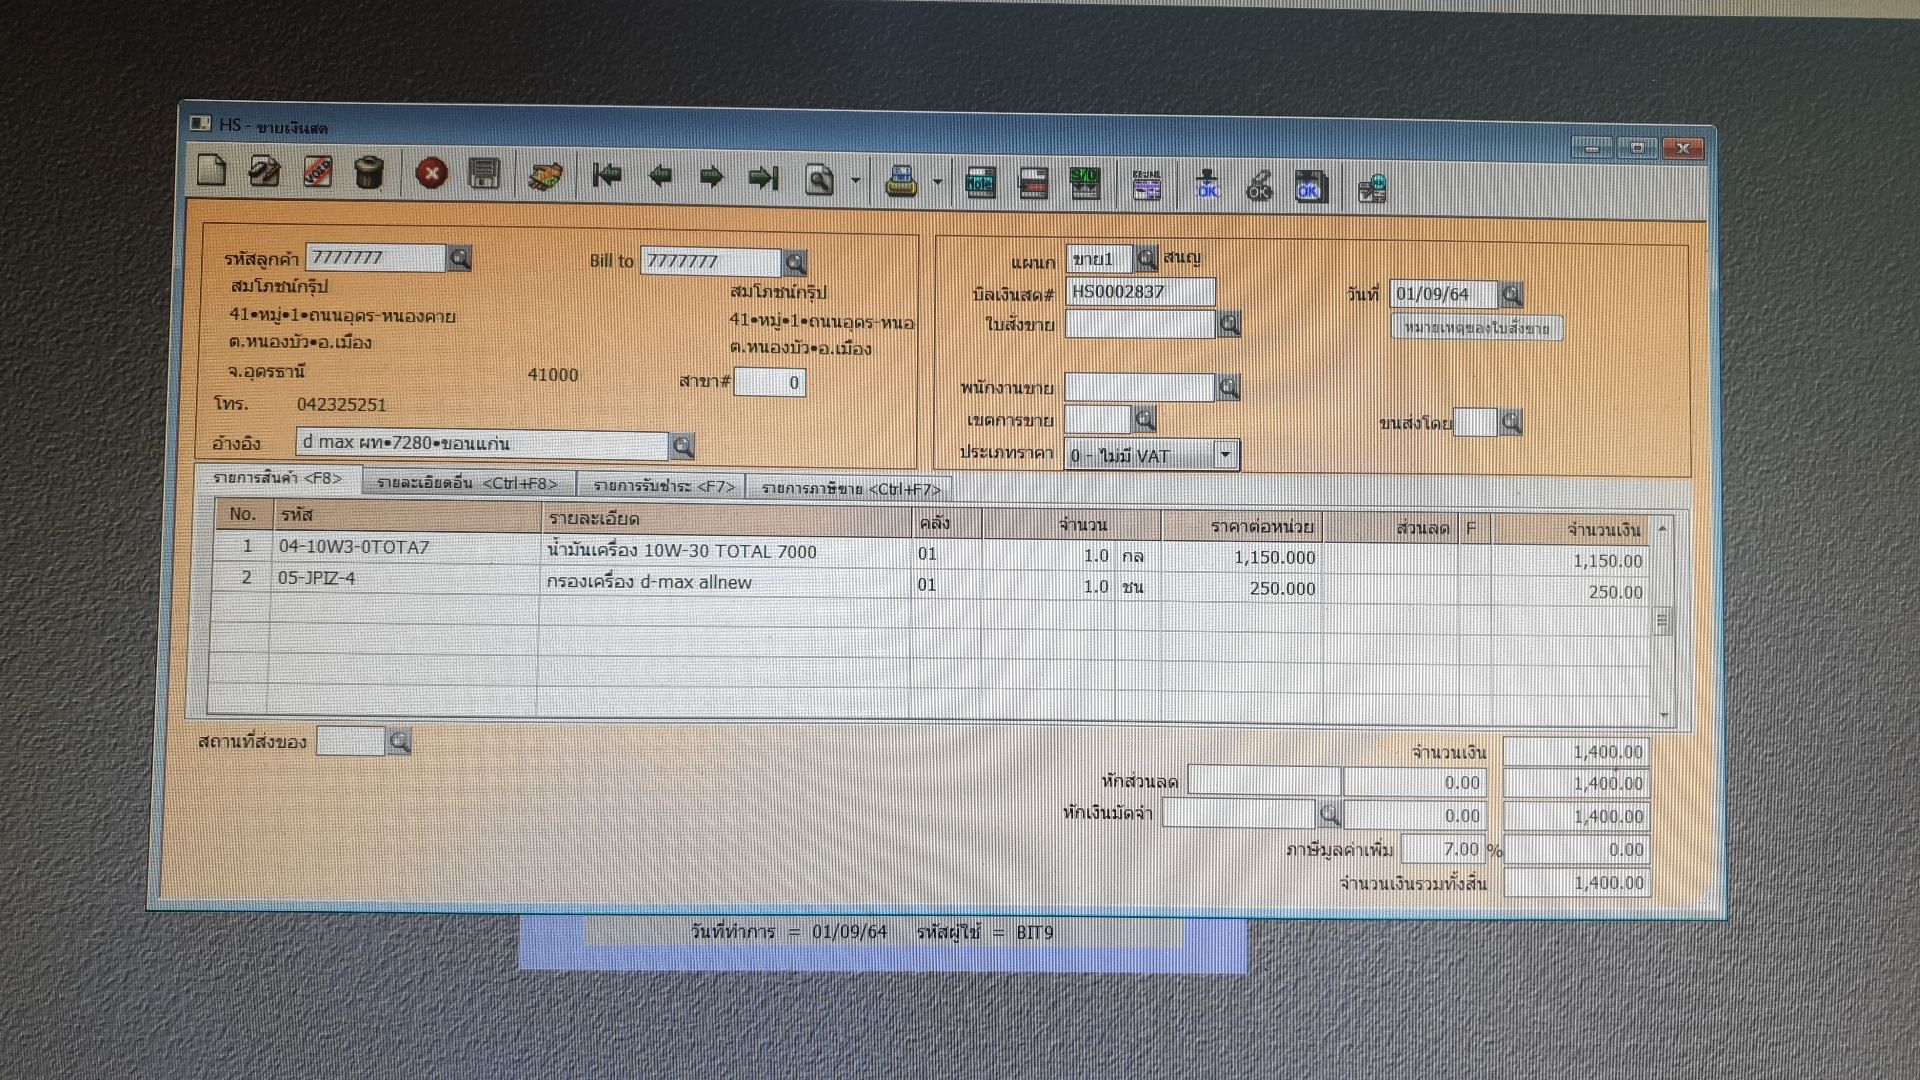Go to the previous record arrow
1920x1080 pixels.
pos(659,177)
